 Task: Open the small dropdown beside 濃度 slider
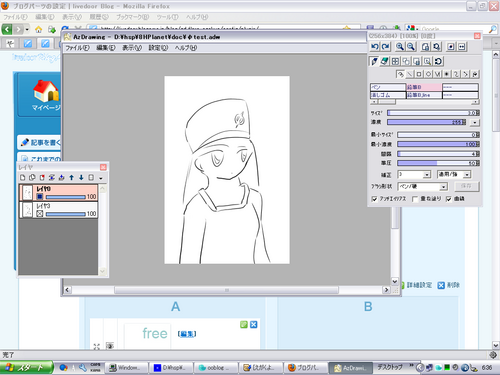click(x=475, y=123)
